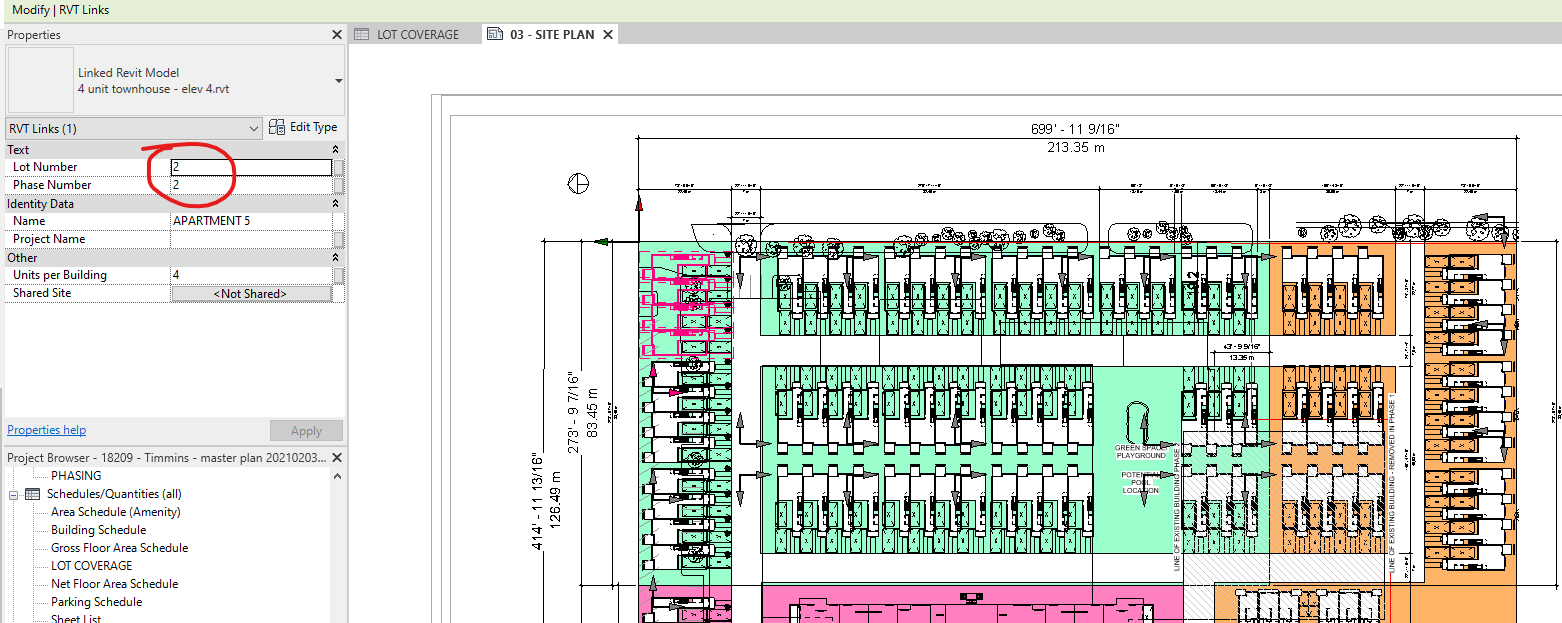Click the Schedules/Quantities table icon in Project Browser
1562x623 pixels.
[x=30, y=493]
